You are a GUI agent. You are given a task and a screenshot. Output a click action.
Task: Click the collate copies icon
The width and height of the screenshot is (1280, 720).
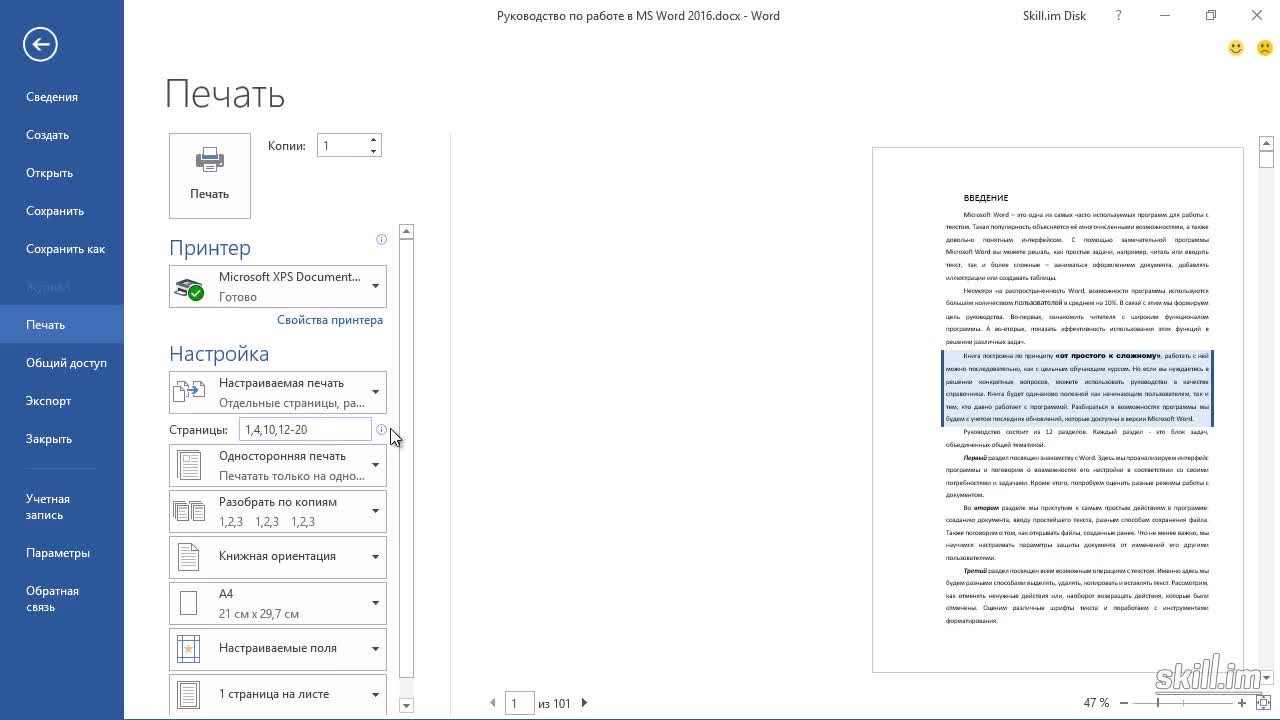click(189, 511)
